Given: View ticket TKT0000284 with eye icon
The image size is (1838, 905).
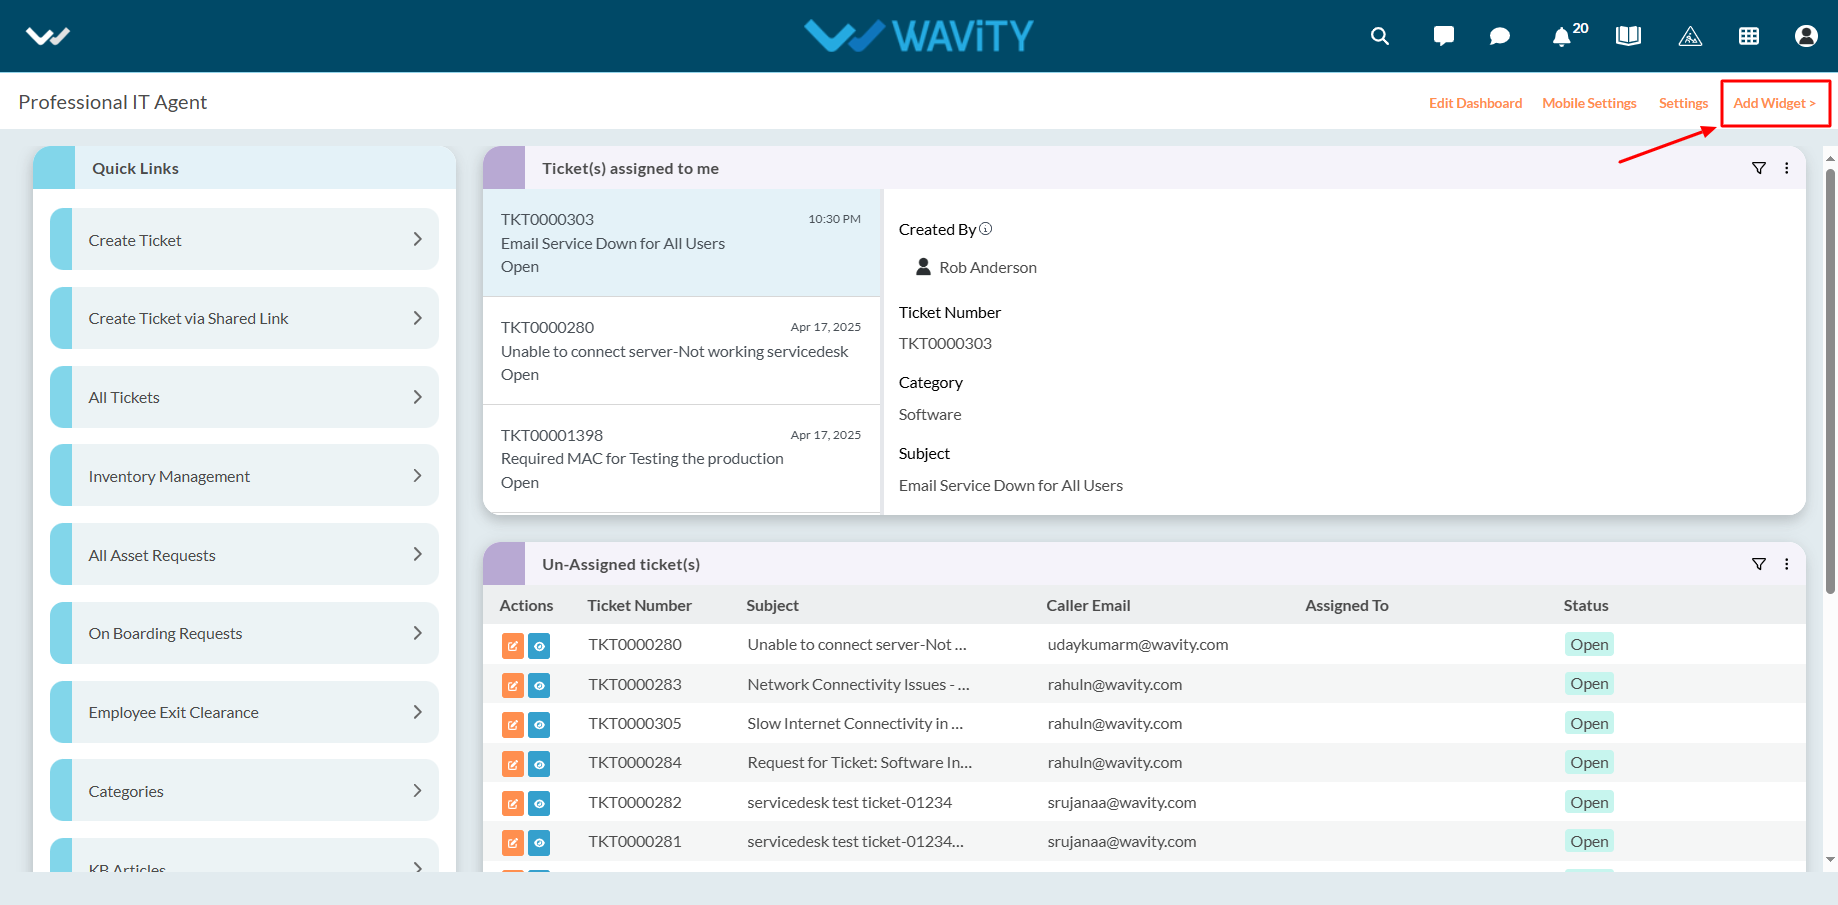Looking at the screenshot, I should coord(539,764).
